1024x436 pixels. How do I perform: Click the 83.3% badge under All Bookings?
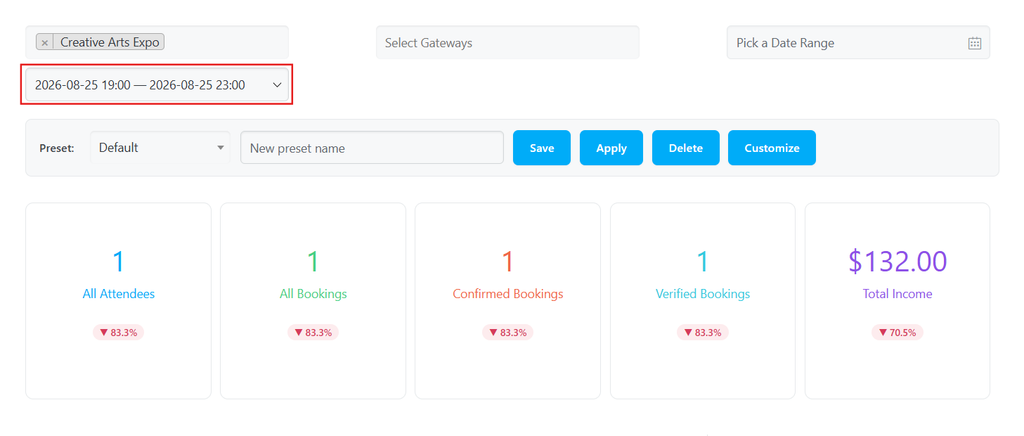[313, 332]
